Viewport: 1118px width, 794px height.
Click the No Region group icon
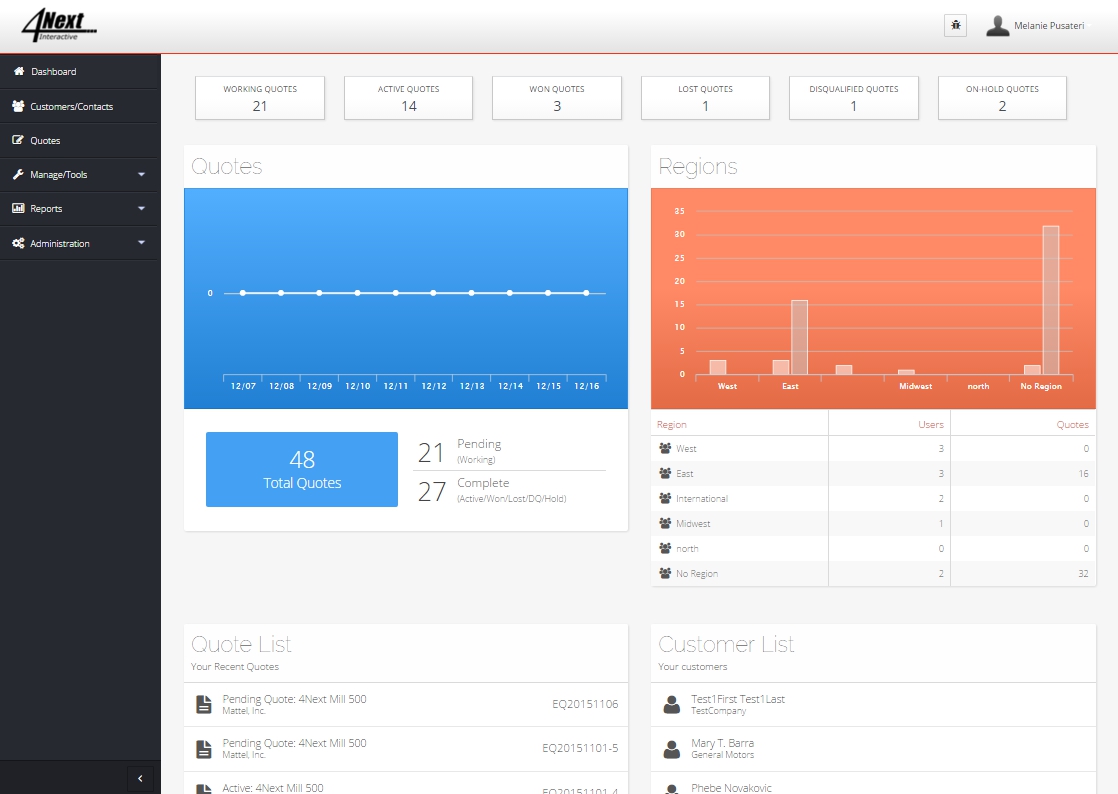pos(665,573)
